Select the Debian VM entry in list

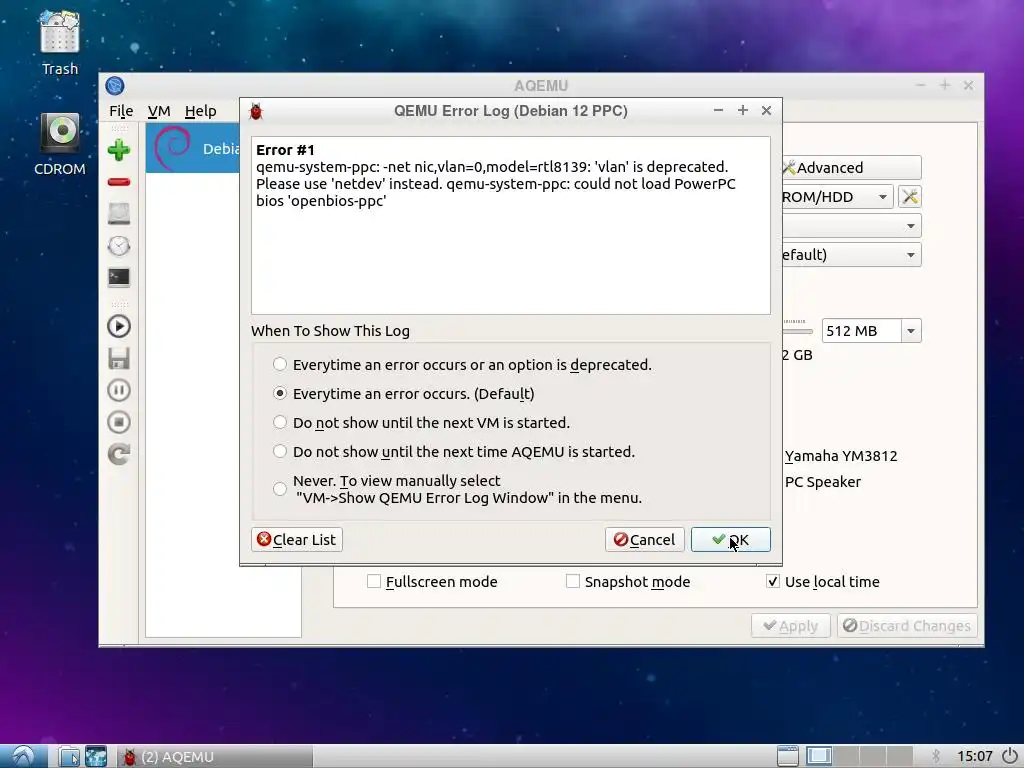pos(193,148)
